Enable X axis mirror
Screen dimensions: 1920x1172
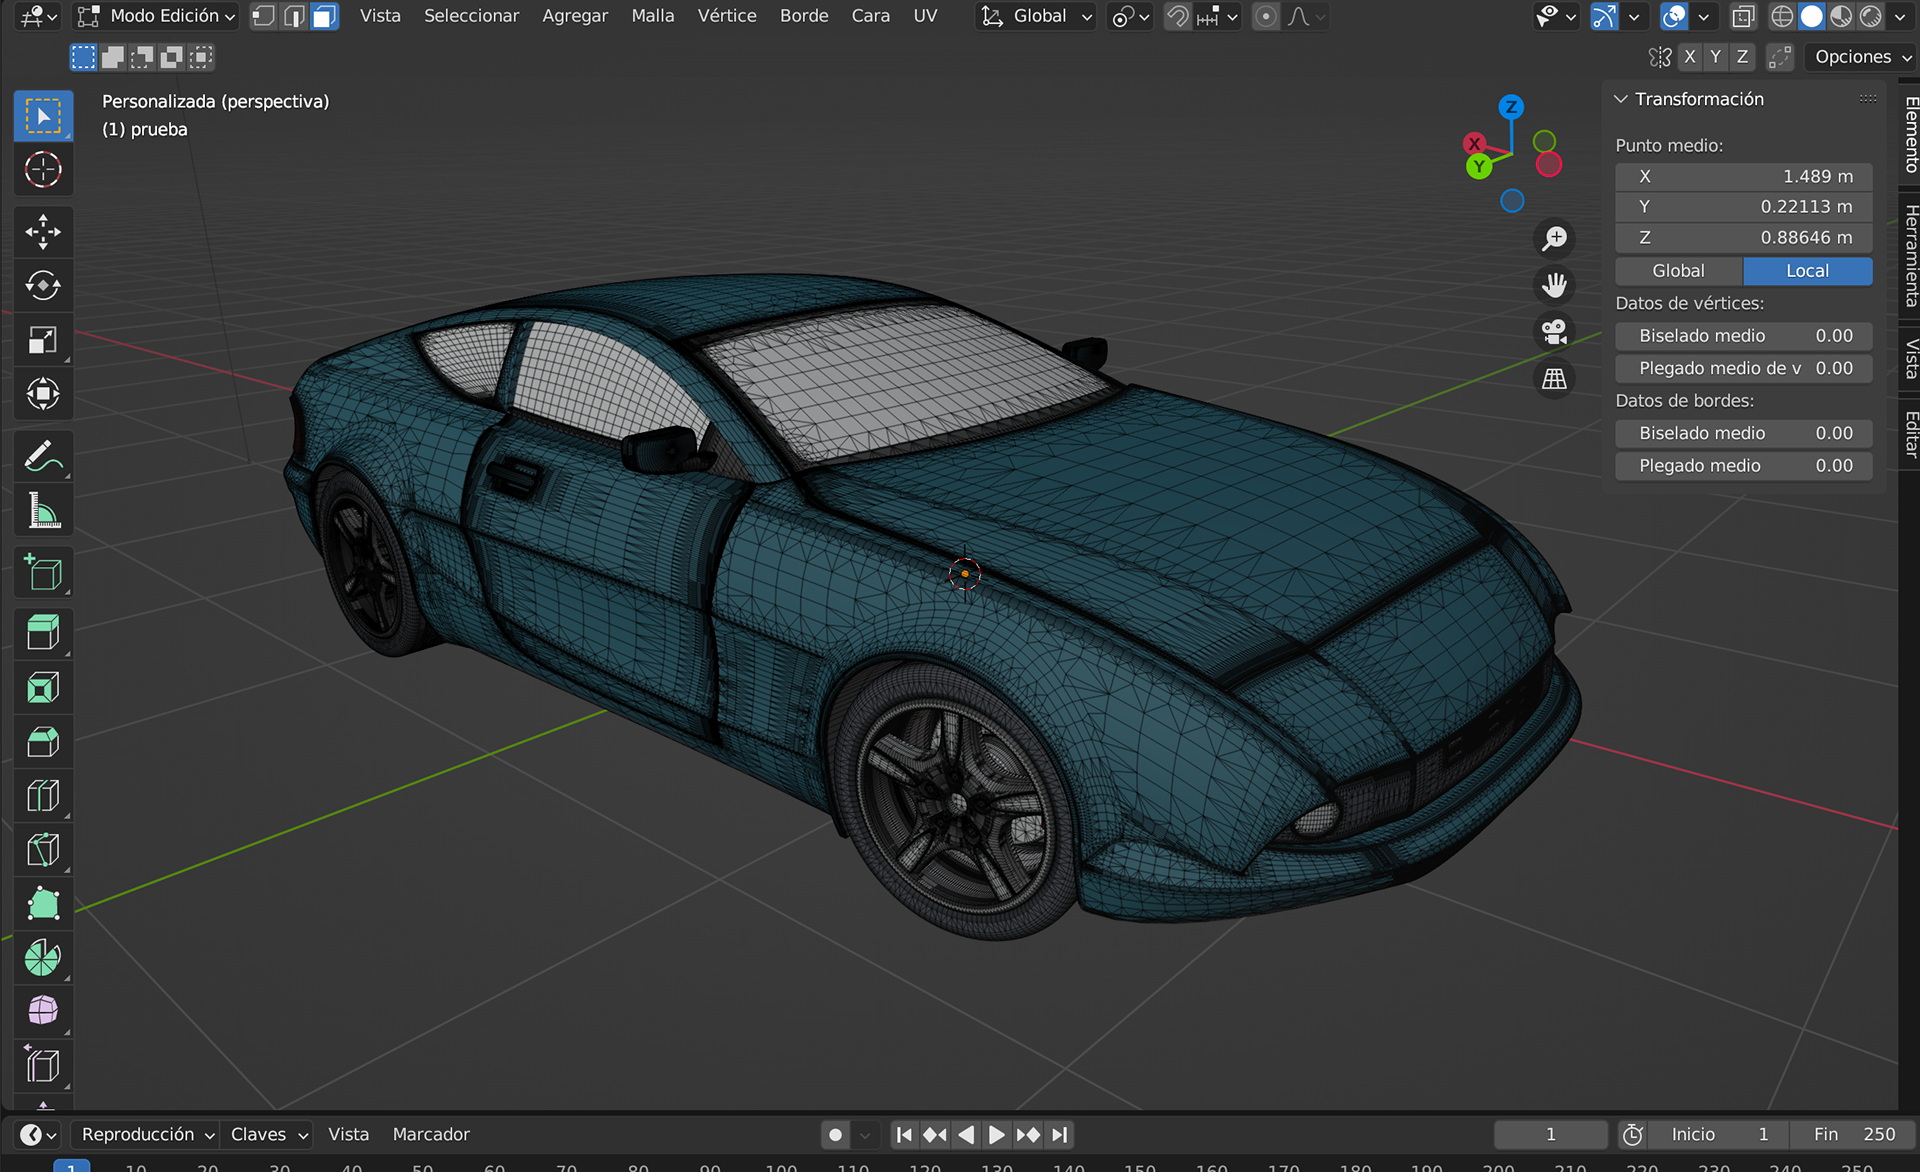[x=1690, y=57]
